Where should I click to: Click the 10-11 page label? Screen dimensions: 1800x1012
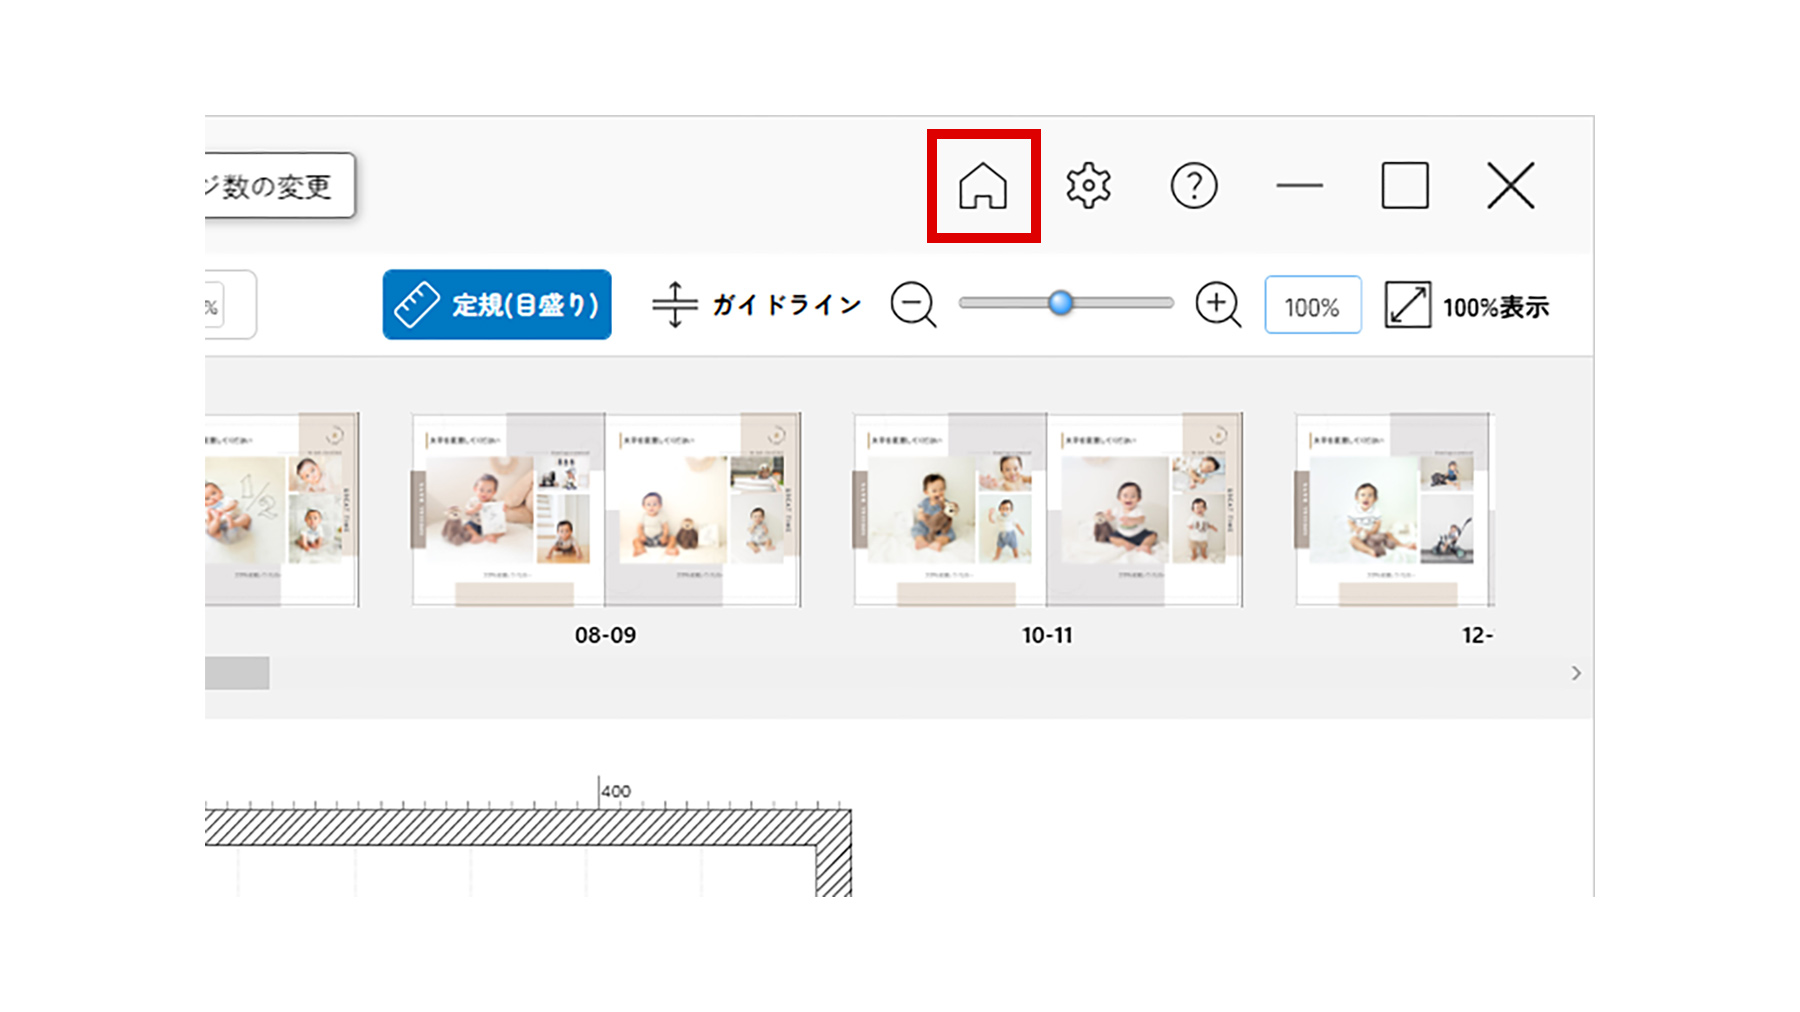[x=1047, y=635]
